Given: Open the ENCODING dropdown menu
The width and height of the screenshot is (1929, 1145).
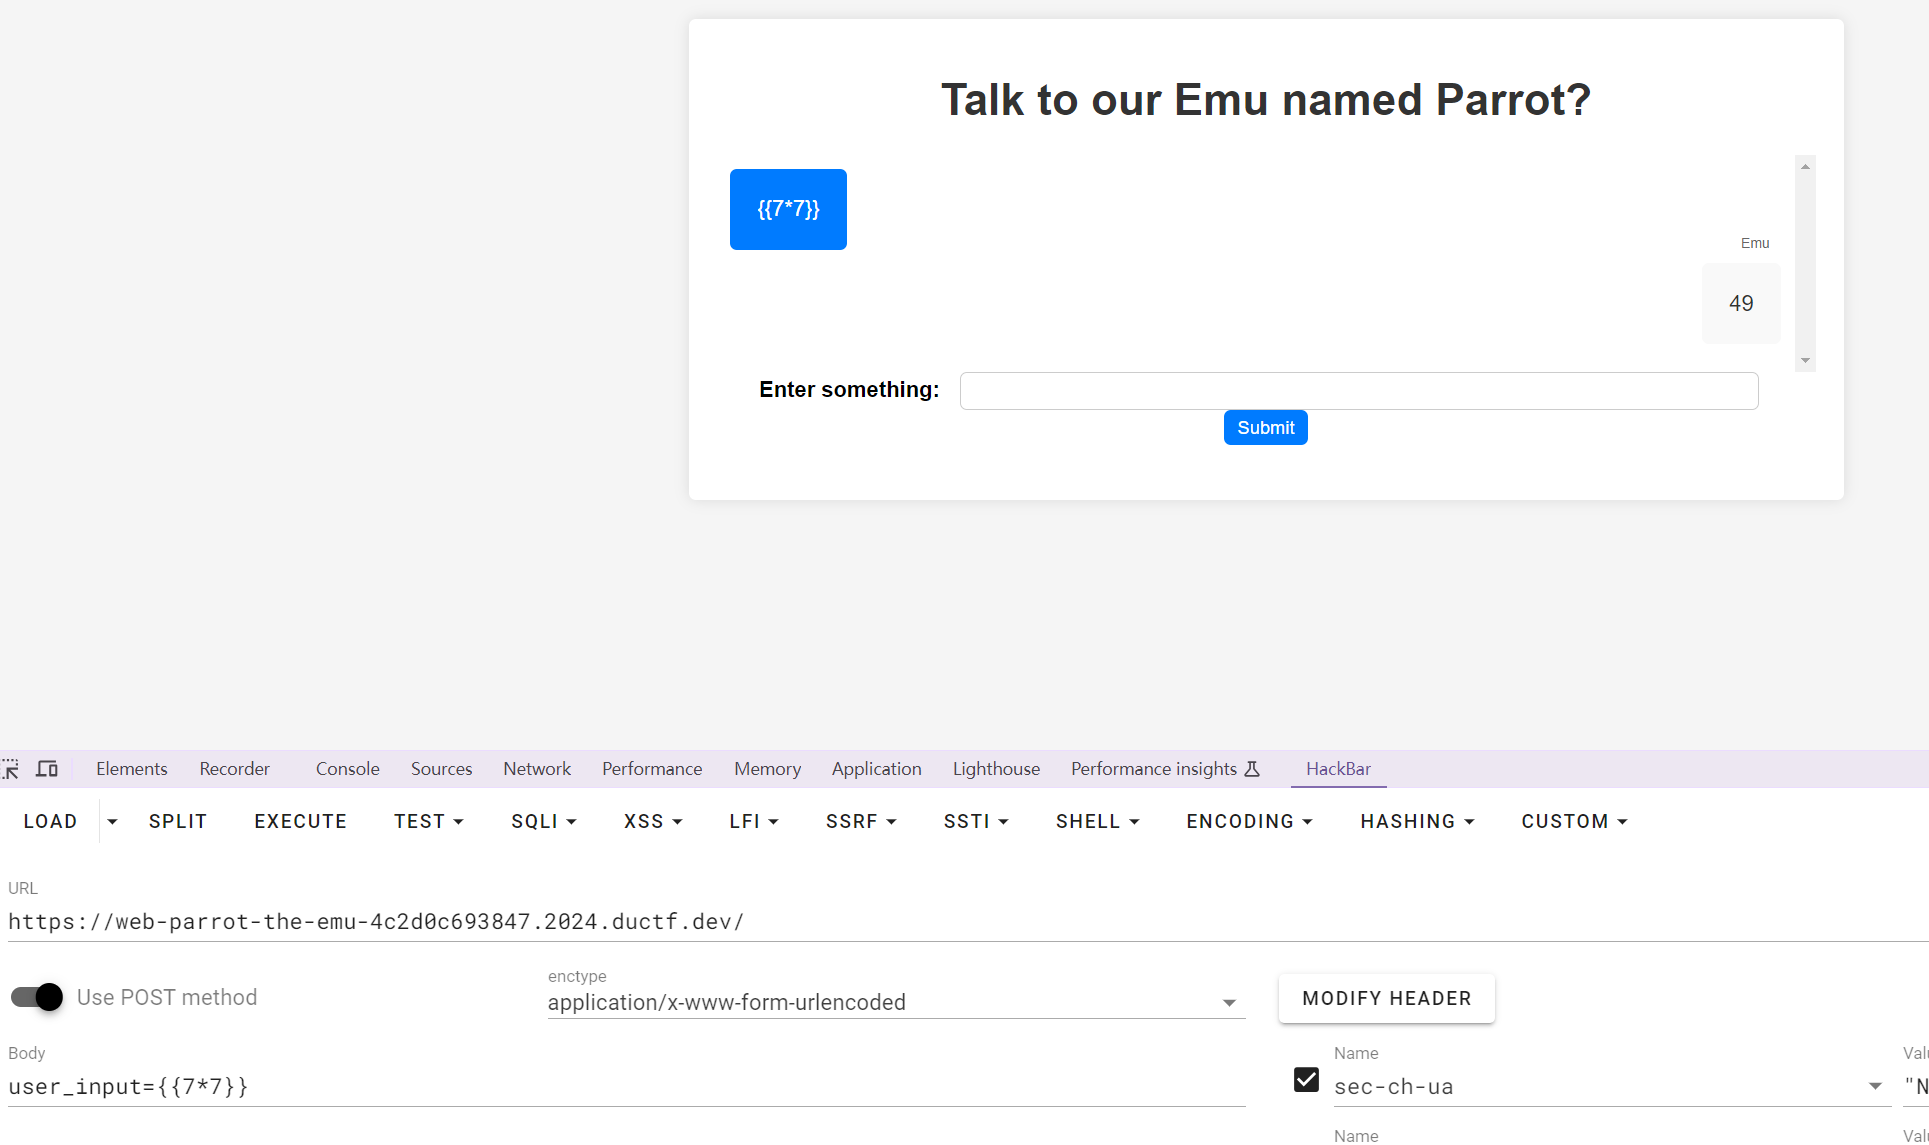Looking at the screenshot, I should (1249, 821).
